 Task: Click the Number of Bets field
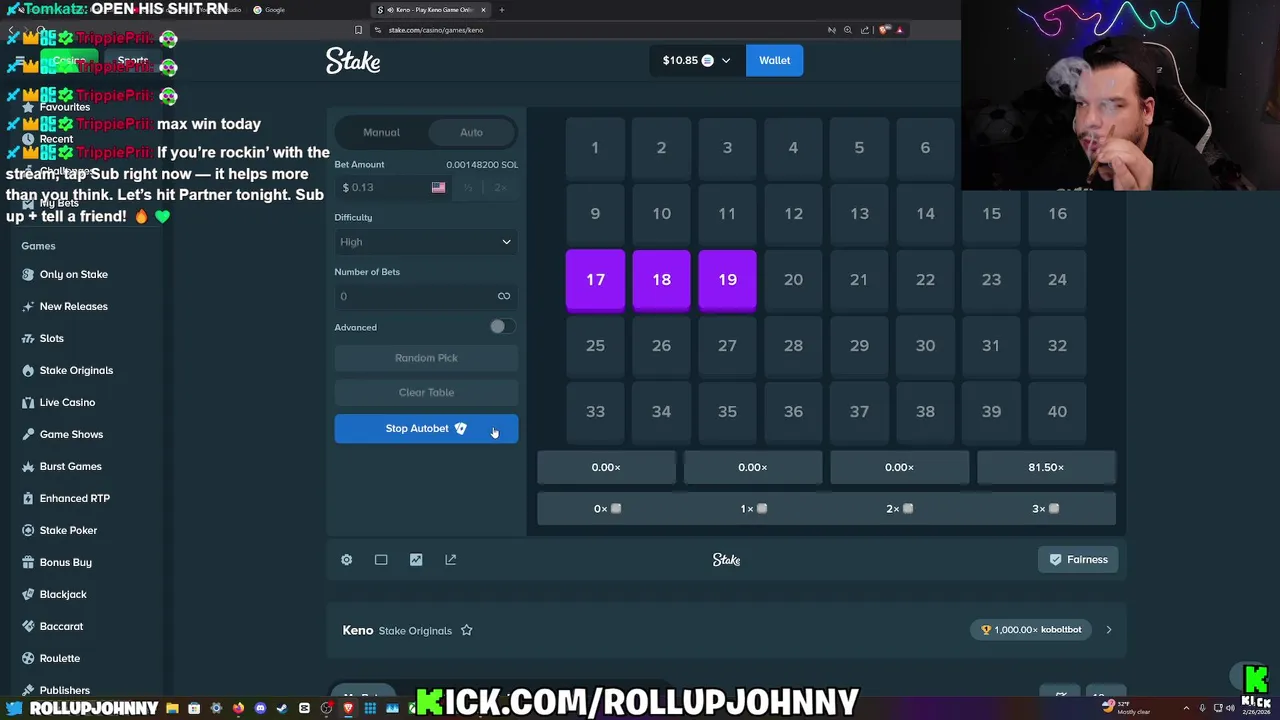pos(426,296)
